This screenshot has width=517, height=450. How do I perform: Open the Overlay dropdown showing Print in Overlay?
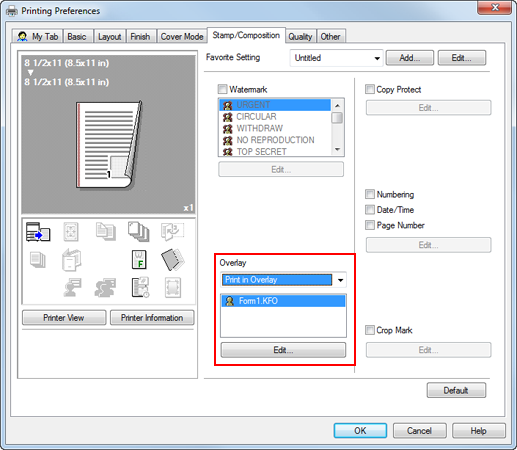click(x=283, y=280)
